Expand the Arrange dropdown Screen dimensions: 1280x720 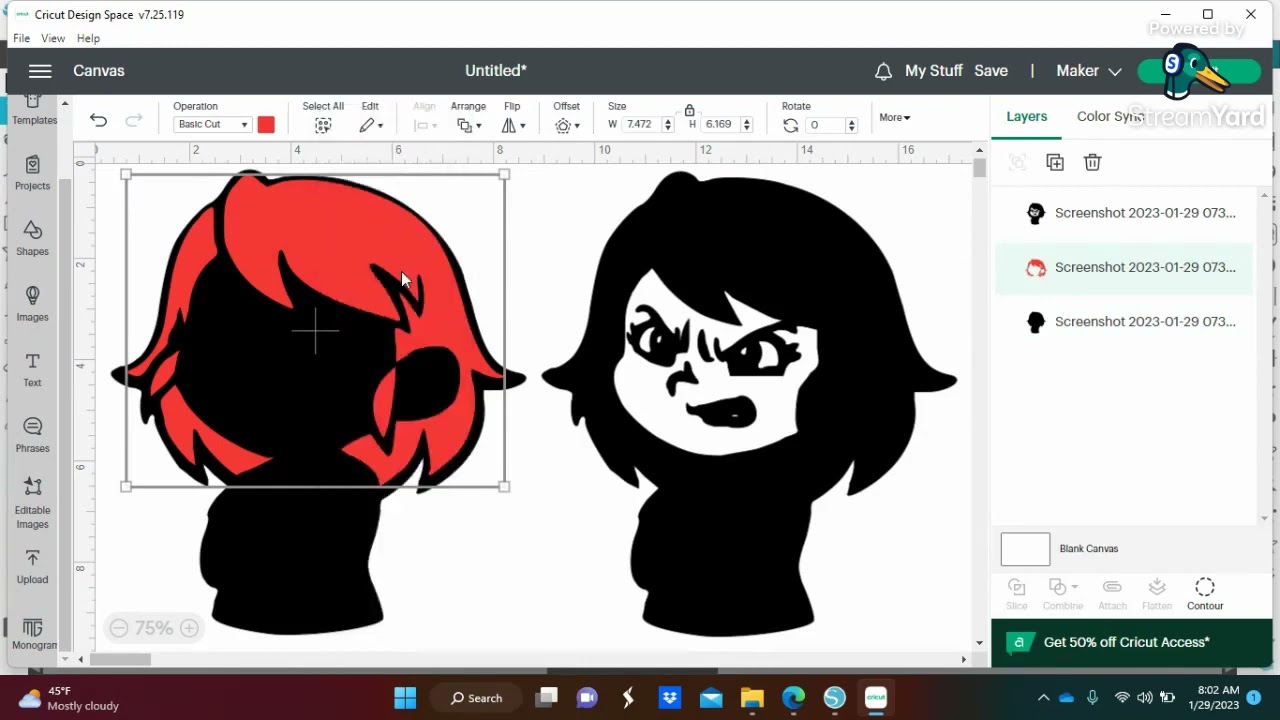468,126
